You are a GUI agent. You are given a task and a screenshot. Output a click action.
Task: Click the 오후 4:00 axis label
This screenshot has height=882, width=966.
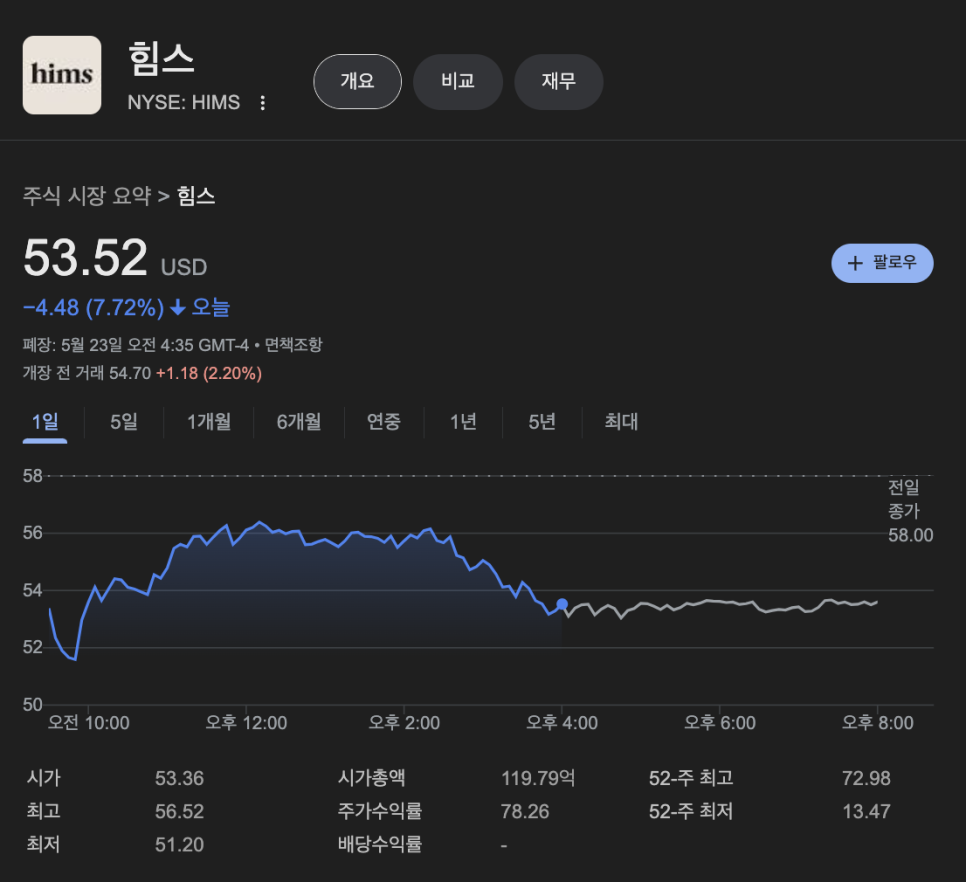pyautogui.click(x=562, y=722)
